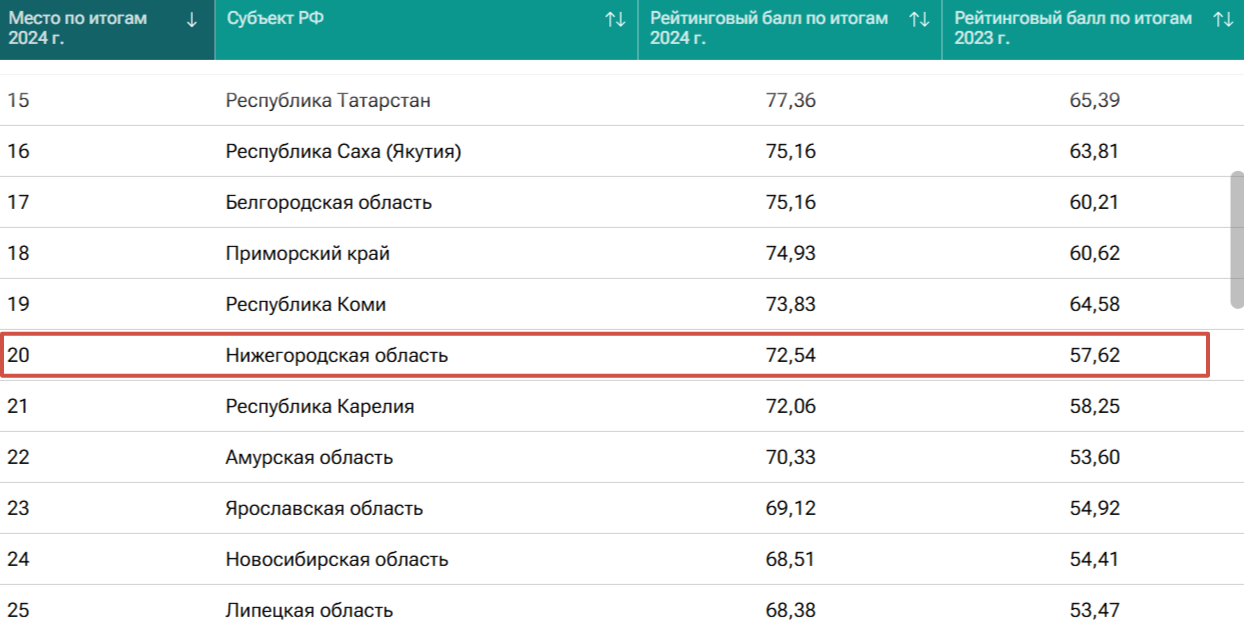Click the 72,54 score value for 2024

pyautogui.click(x=790, y=356)
